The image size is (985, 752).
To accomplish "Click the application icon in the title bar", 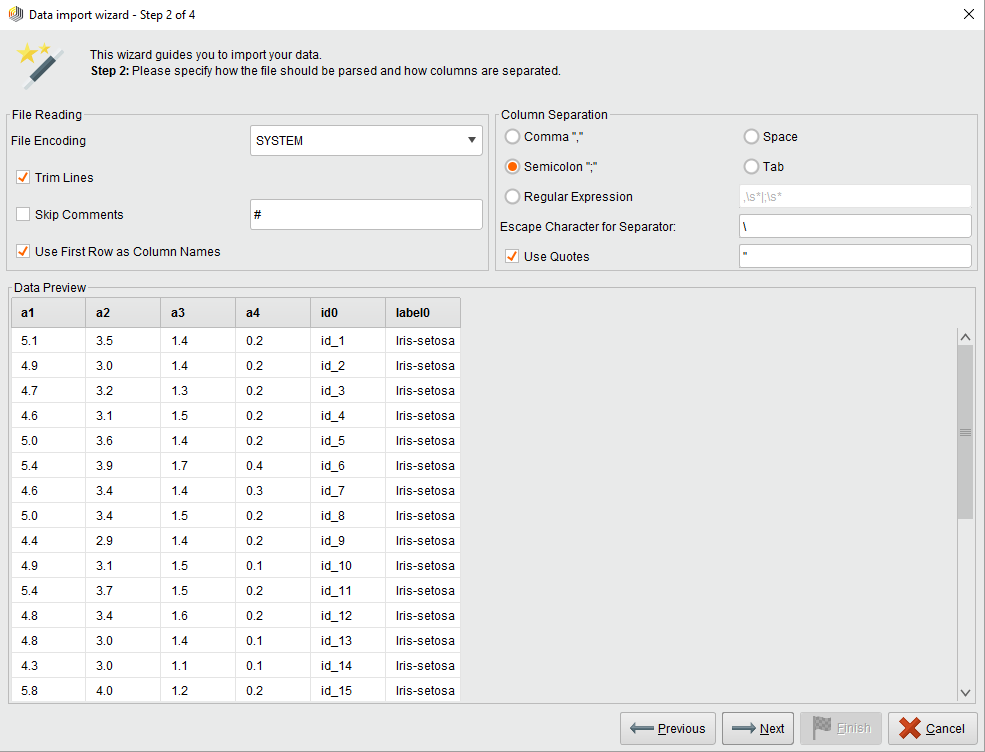I will [x=14, y=14].
